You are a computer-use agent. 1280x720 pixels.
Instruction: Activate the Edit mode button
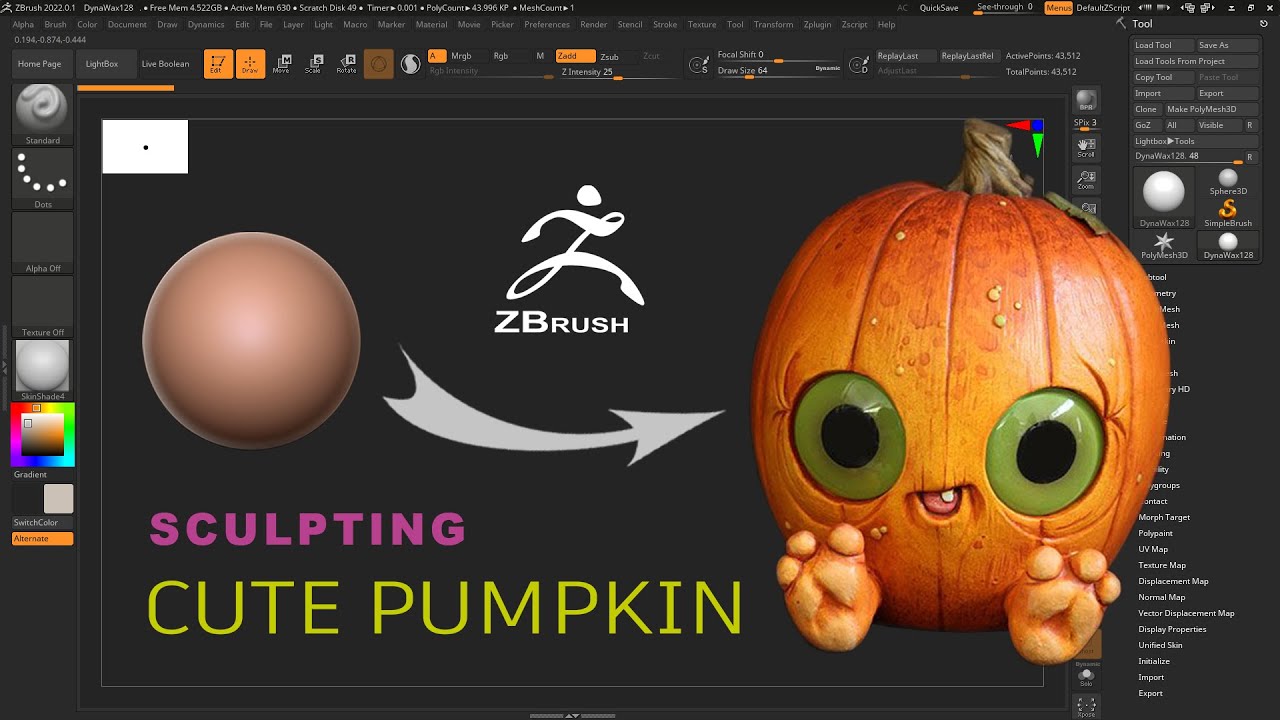[218, 64]
